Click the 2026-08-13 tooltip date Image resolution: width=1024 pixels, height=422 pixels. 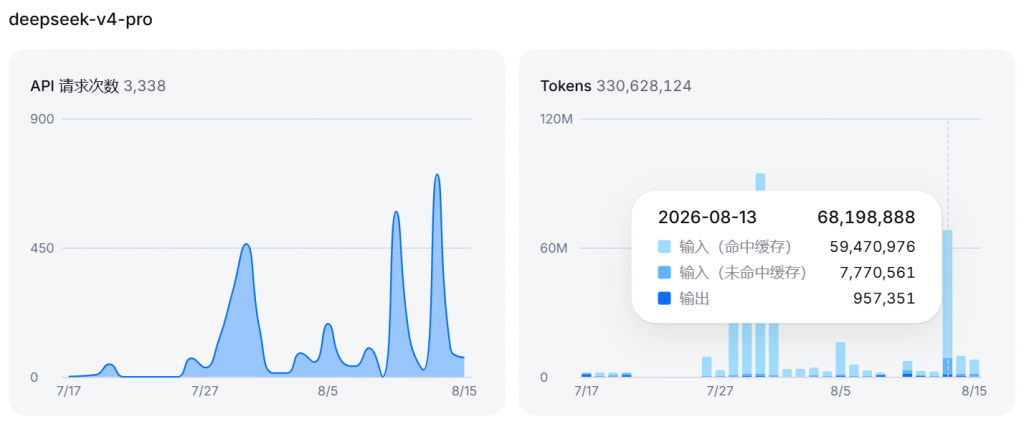coord(707,218)
